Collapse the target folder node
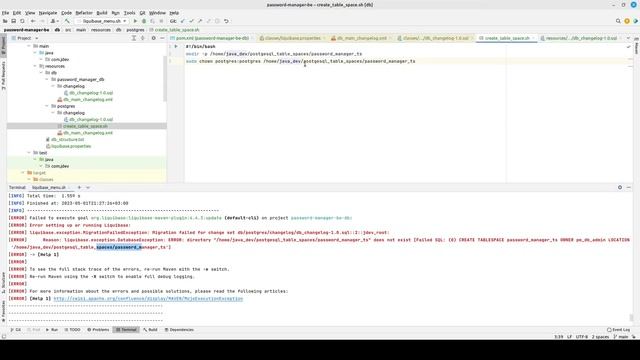 (23, 173)
